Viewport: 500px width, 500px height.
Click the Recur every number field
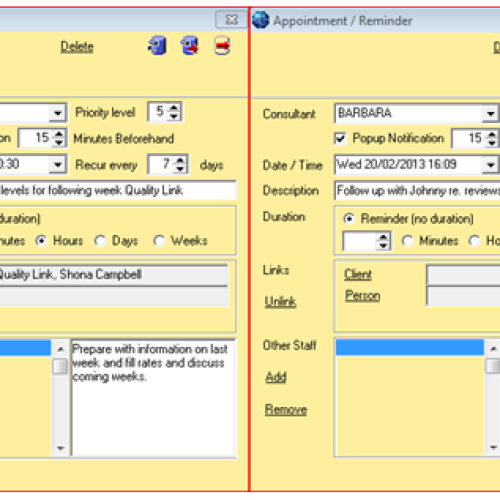pyautogui.click(x=162, y=164)
